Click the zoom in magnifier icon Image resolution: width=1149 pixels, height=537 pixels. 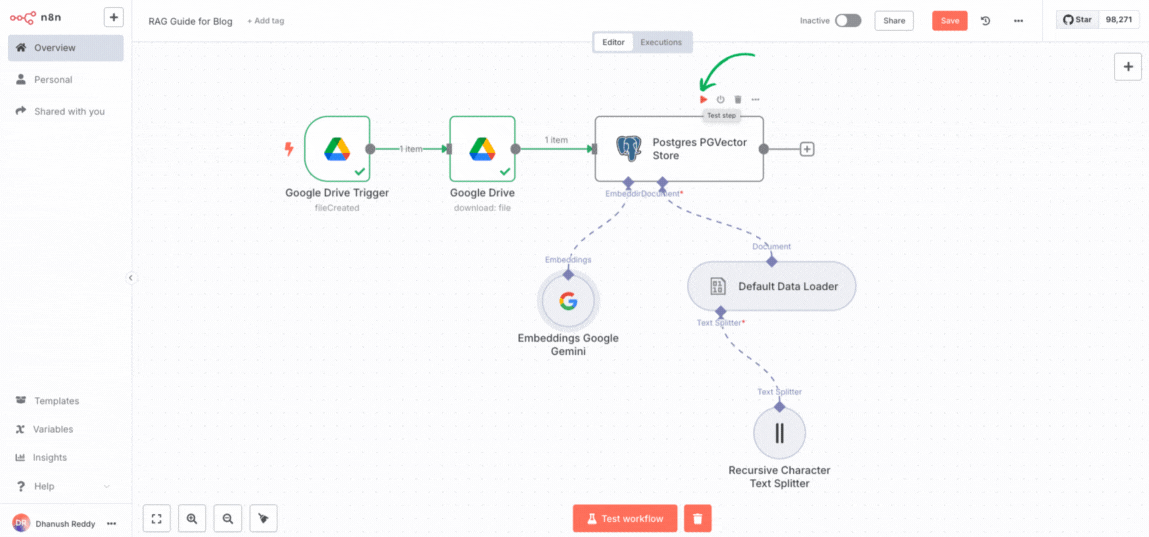[x=192, y=518]
